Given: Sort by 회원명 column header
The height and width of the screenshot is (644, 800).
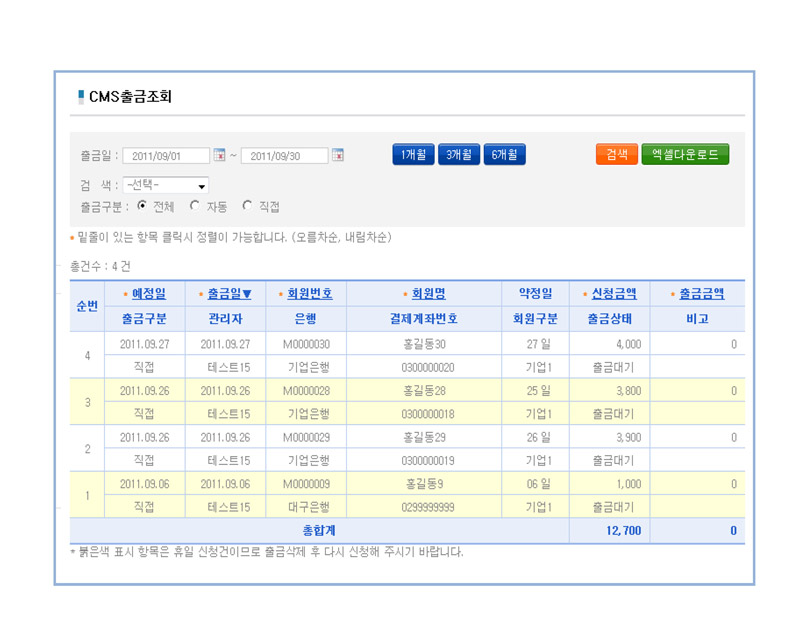Looking at the screenshot, I should point(429,294).
